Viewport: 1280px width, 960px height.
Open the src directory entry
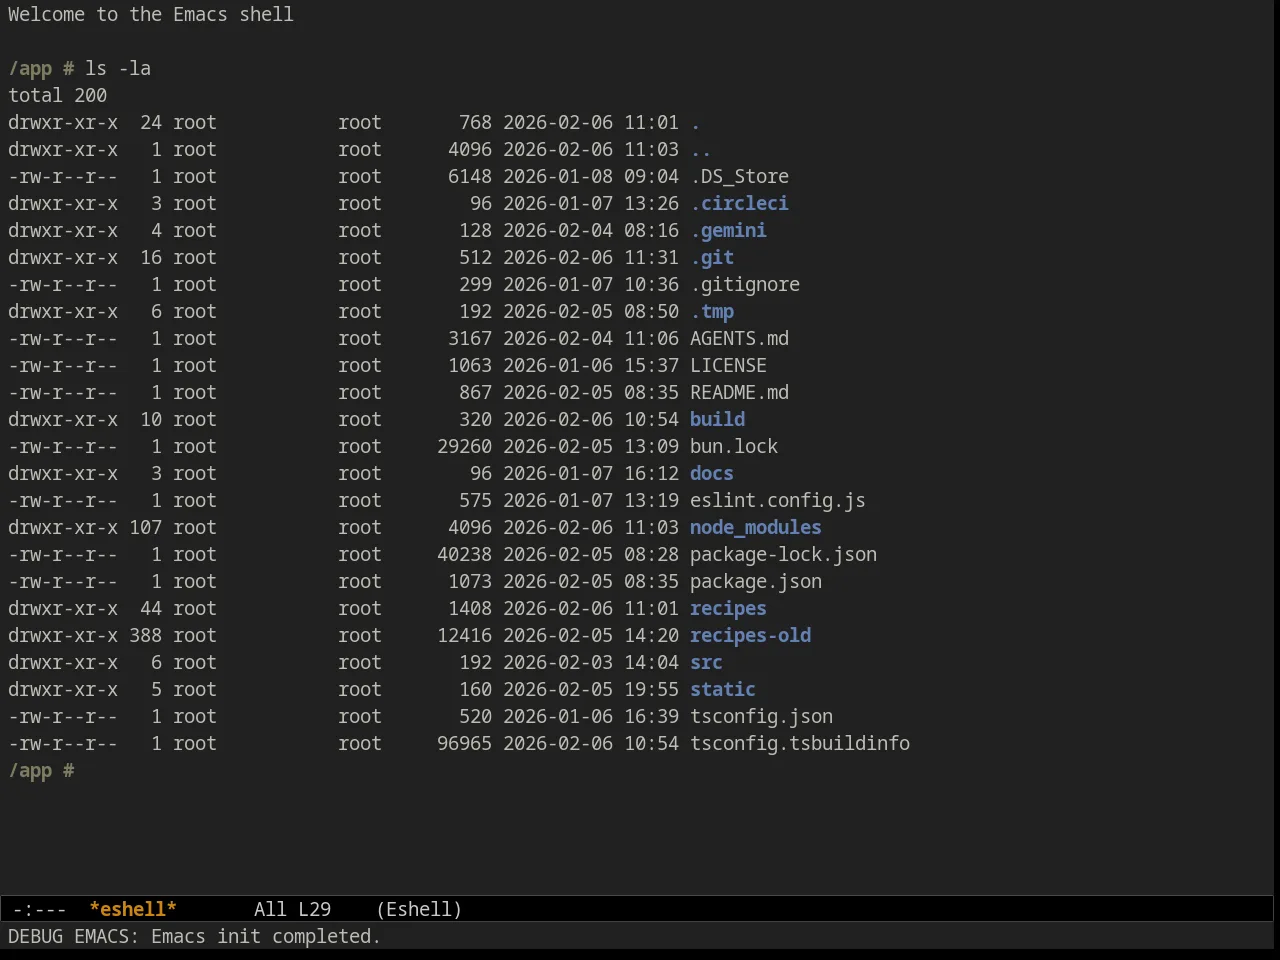click(706, 662)
